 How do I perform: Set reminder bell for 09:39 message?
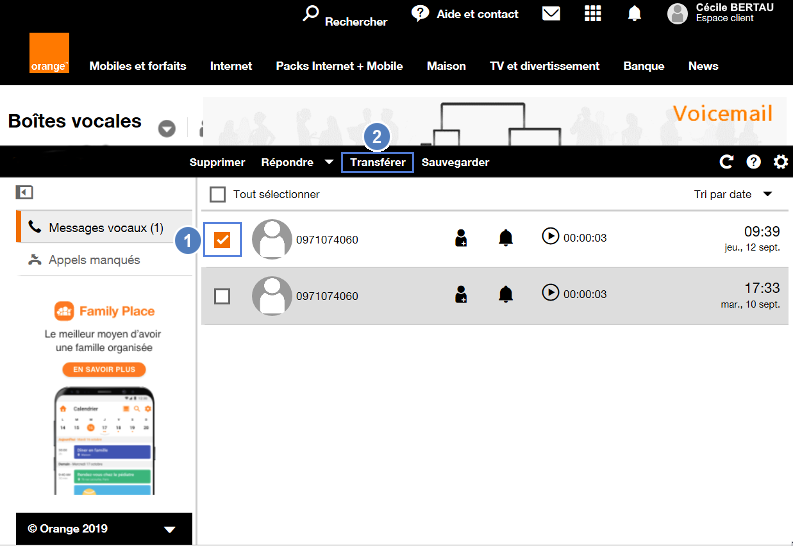click(506, 238)
